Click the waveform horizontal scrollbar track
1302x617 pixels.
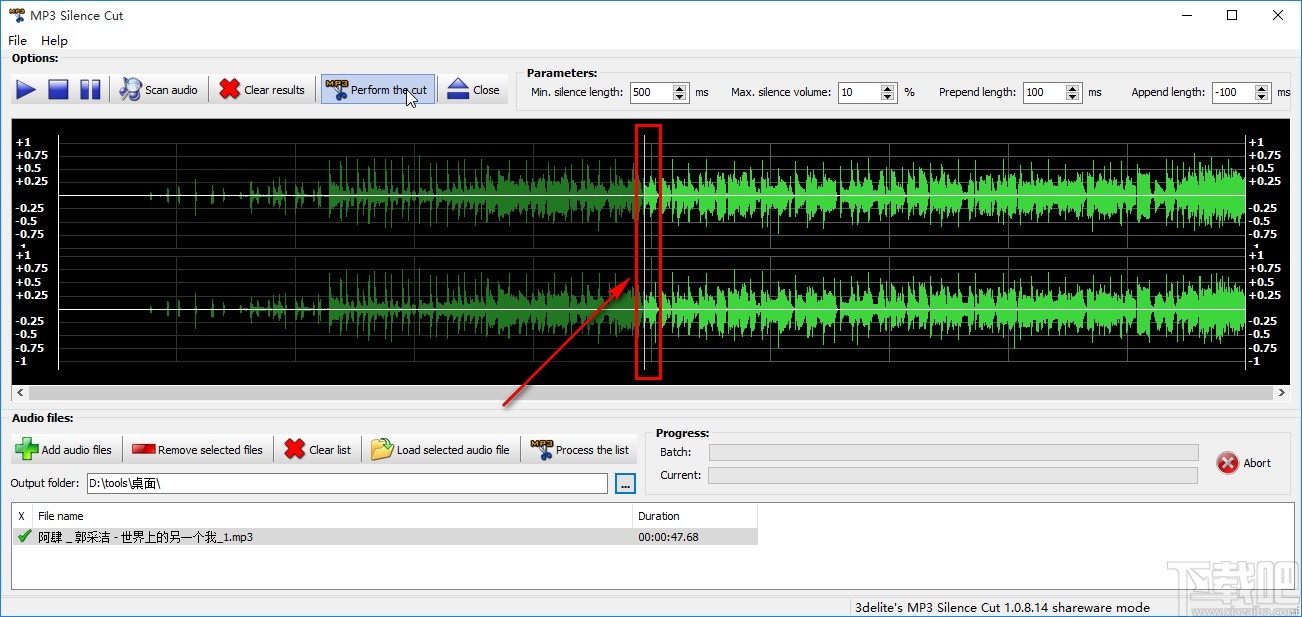point(650,393)
